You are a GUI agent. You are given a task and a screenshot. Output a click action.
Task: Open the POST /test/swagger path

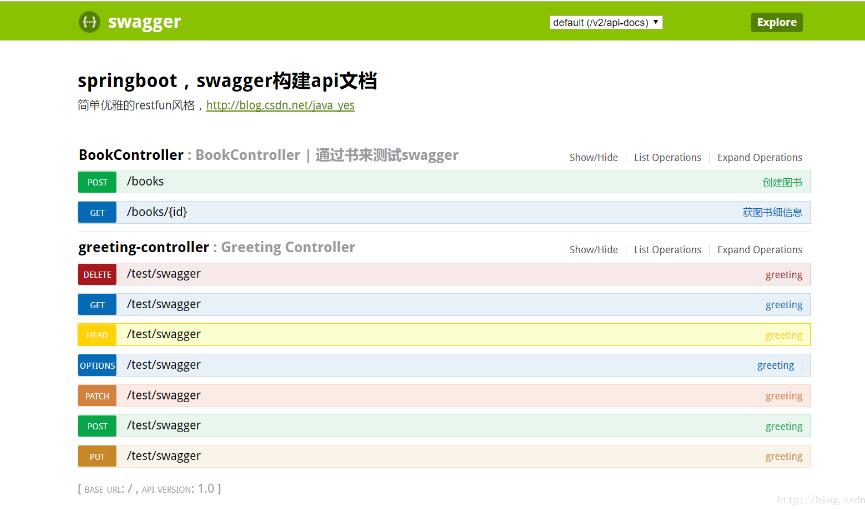click(163, 426)
